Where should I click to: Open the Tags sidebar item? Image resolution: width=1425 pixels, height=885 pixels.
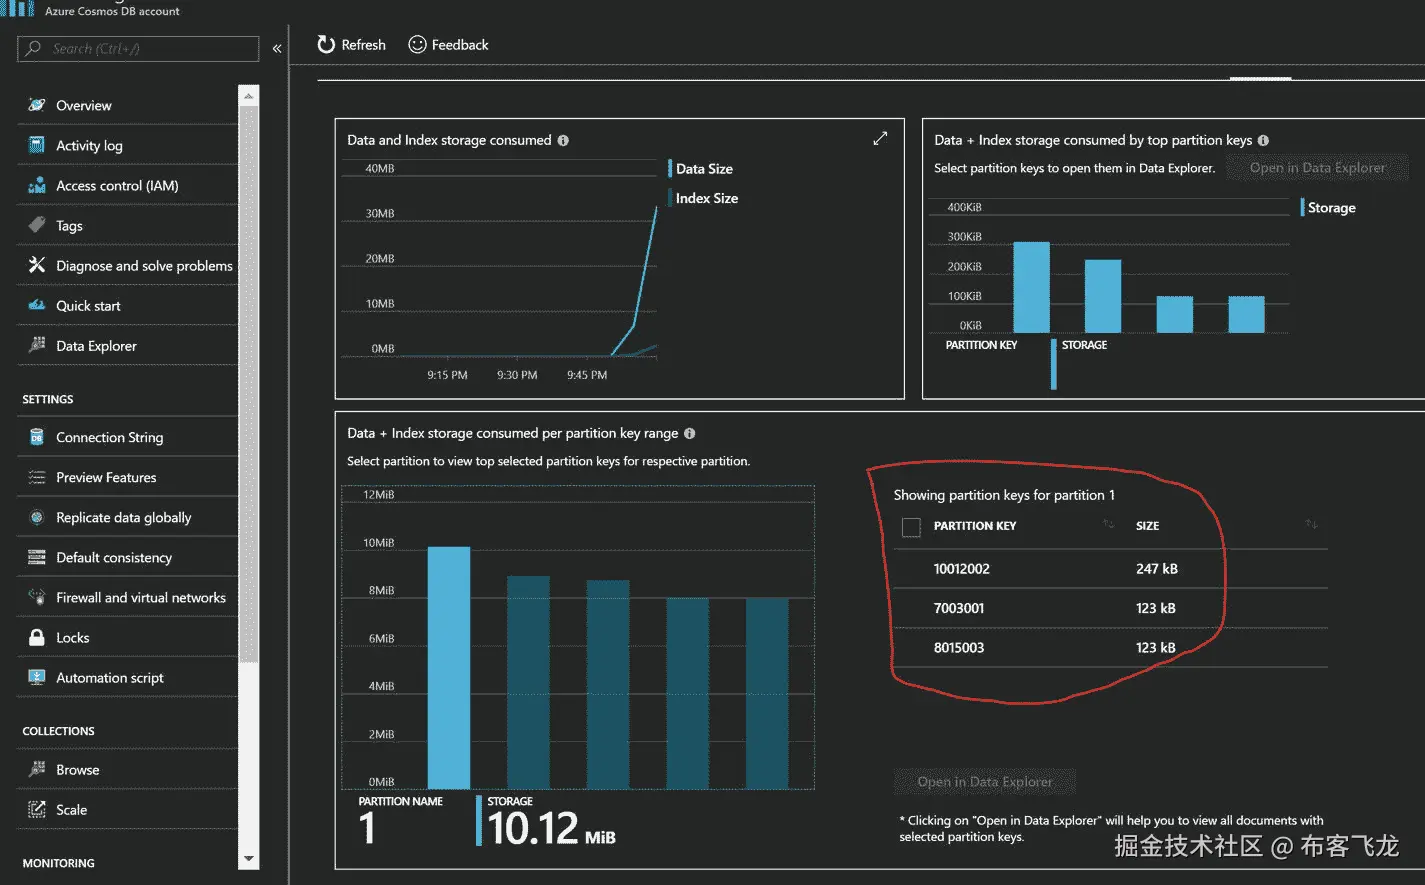tap(128, 225)
